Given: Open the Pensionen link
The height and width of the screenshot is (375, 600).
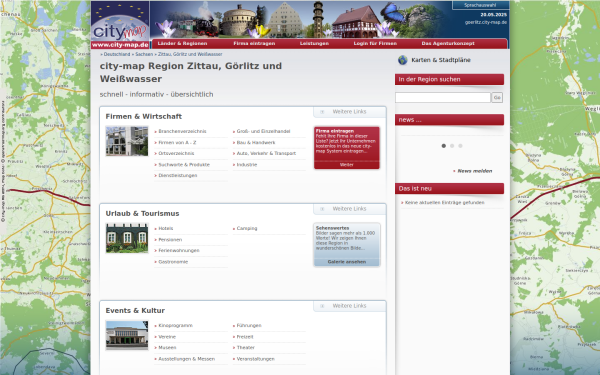Looking at the screenshot, I should tap(170, 240).
